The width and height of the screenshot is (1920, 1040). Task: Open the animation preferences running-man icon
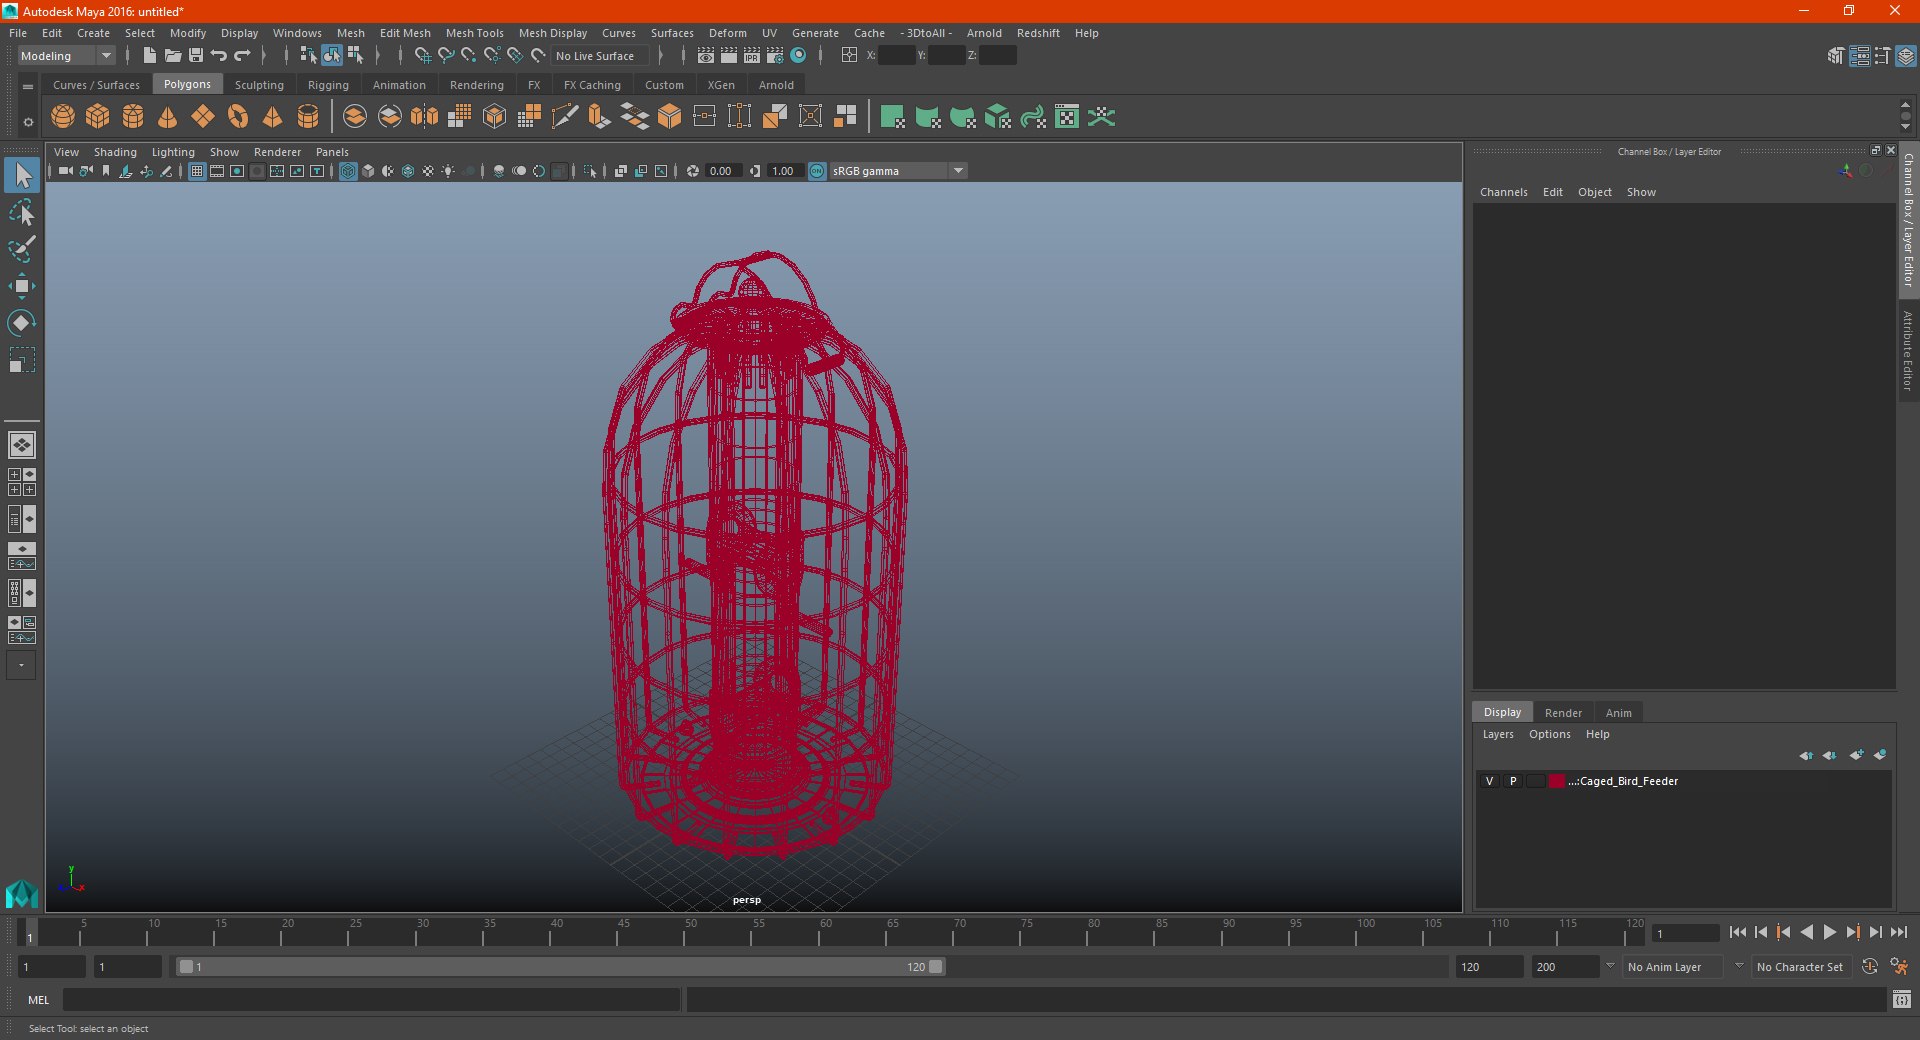[x=1899, y=967]
